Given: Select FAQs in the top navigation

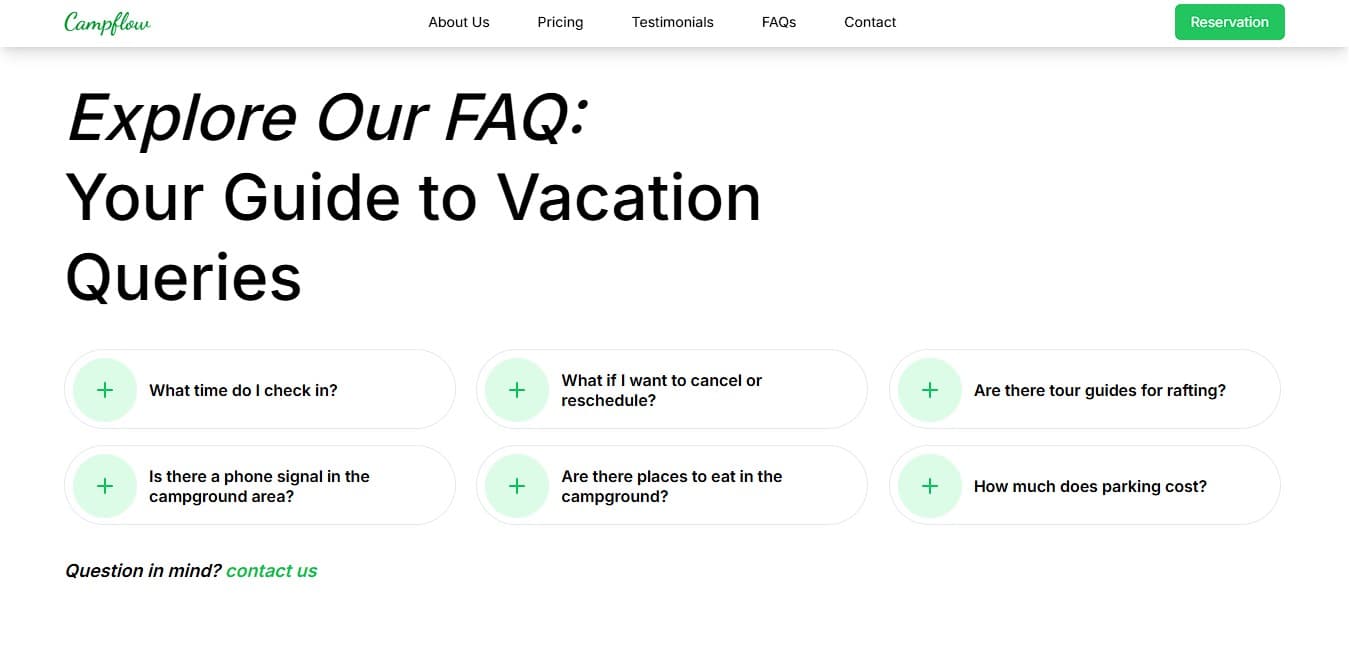Looking at the screenshot, I should pos(779,22).
